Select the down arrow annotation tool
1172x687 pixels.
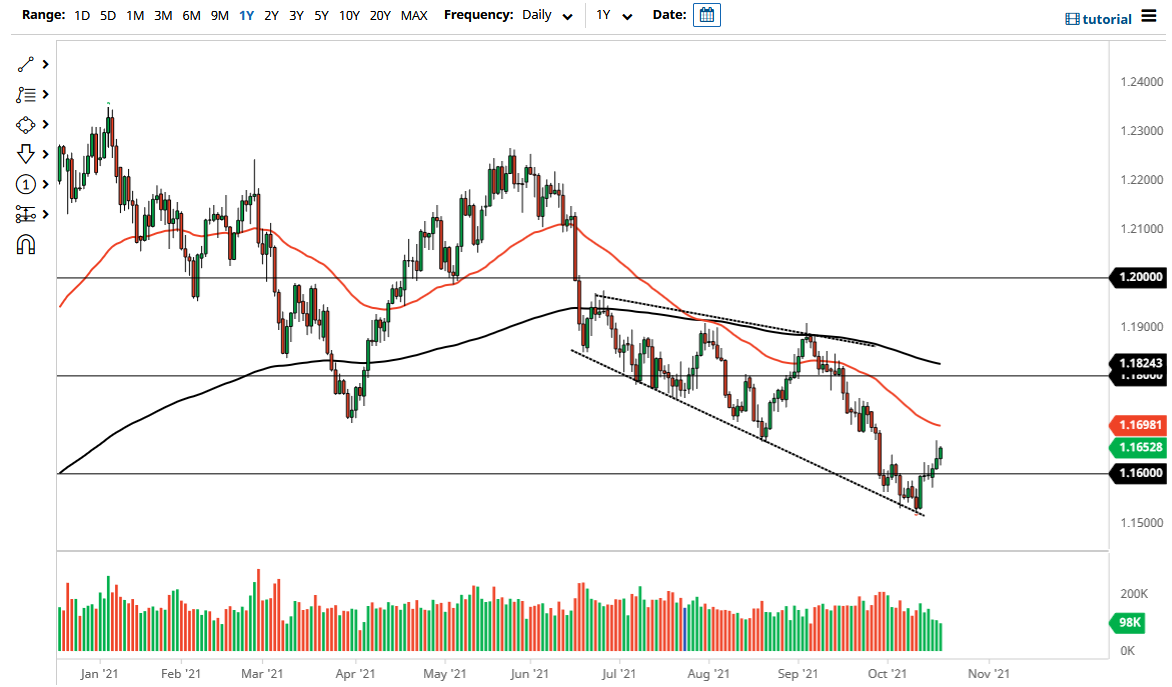pyautogui.click(x=28, y=154)
